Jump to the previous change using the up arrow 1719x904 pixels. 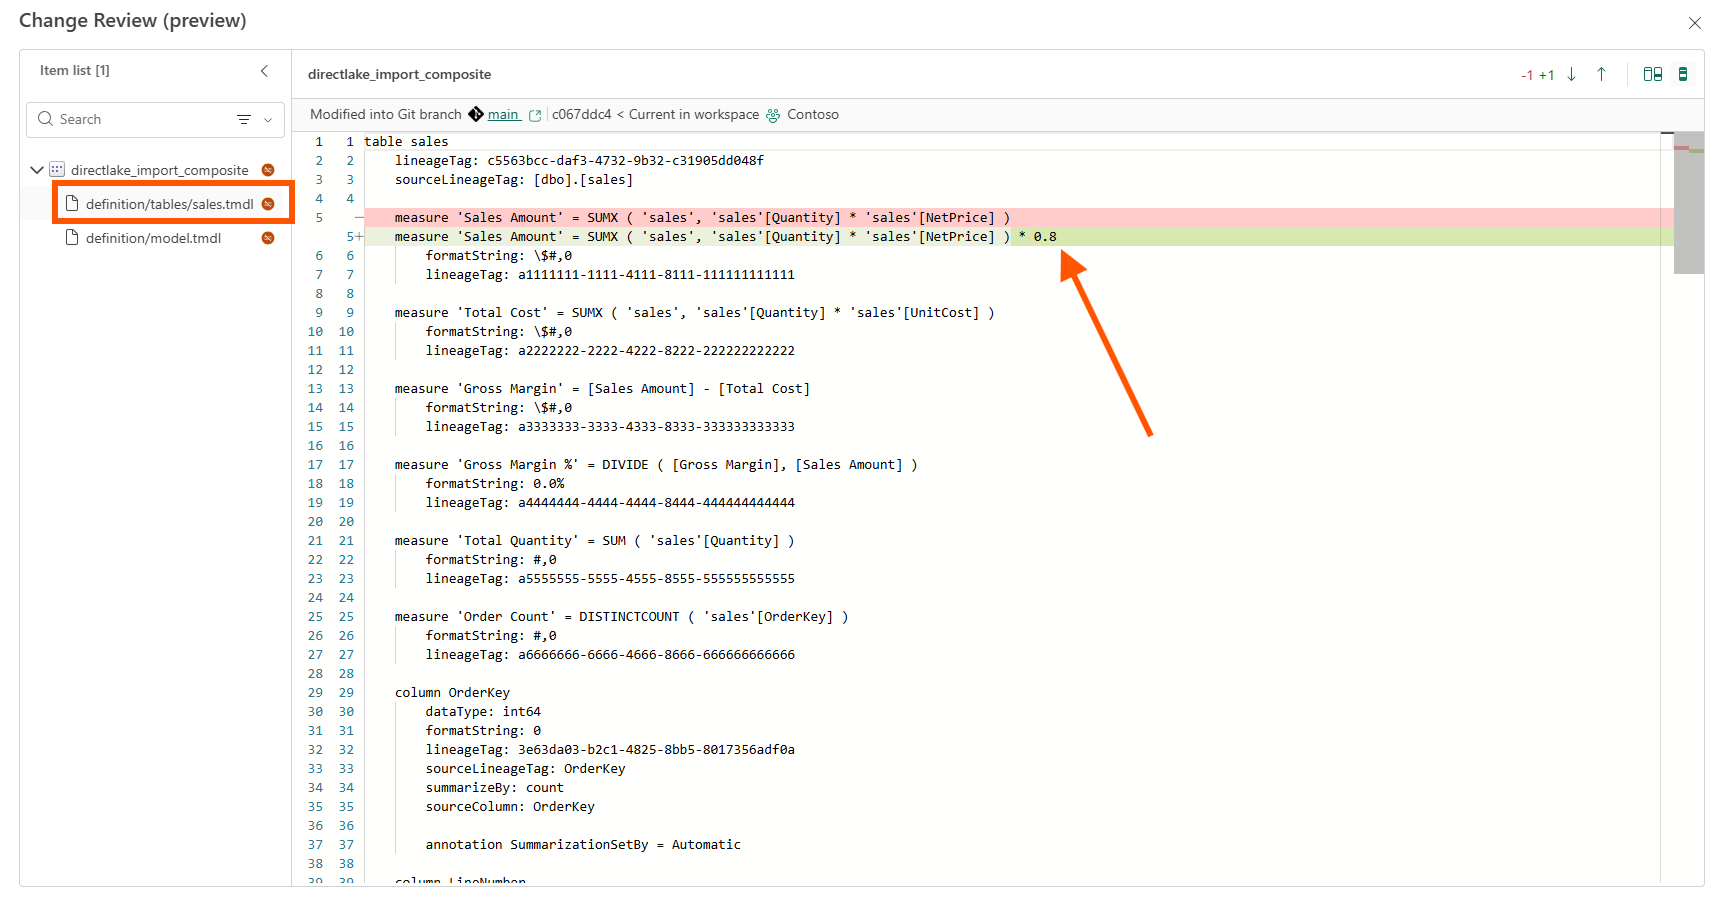(1601, 74)
